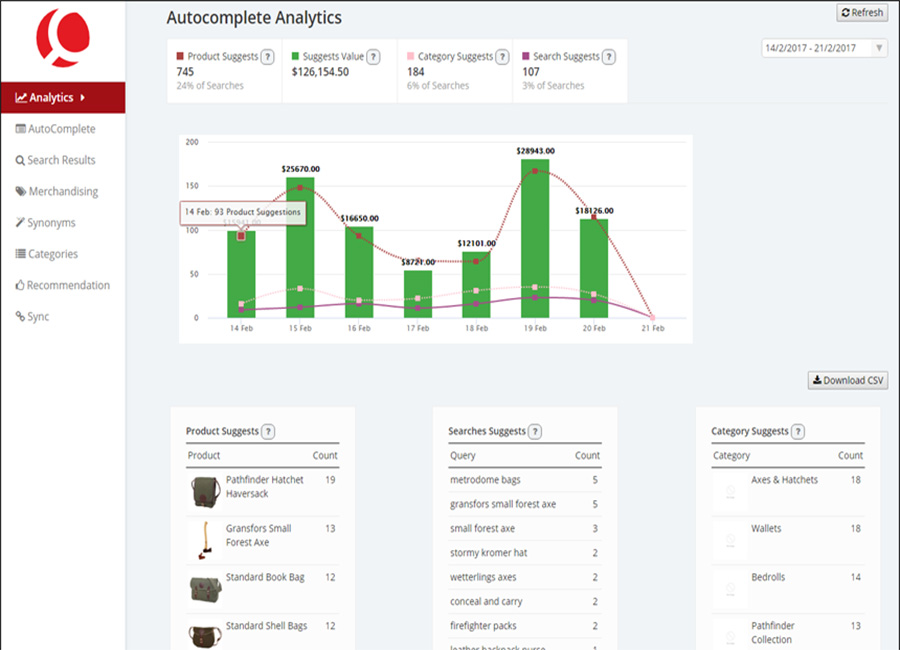This screenshot has width=900, height=650.
Task: Open the AutoComplete sidebar section
Action: pyautogui.click(x=61, y=129)
